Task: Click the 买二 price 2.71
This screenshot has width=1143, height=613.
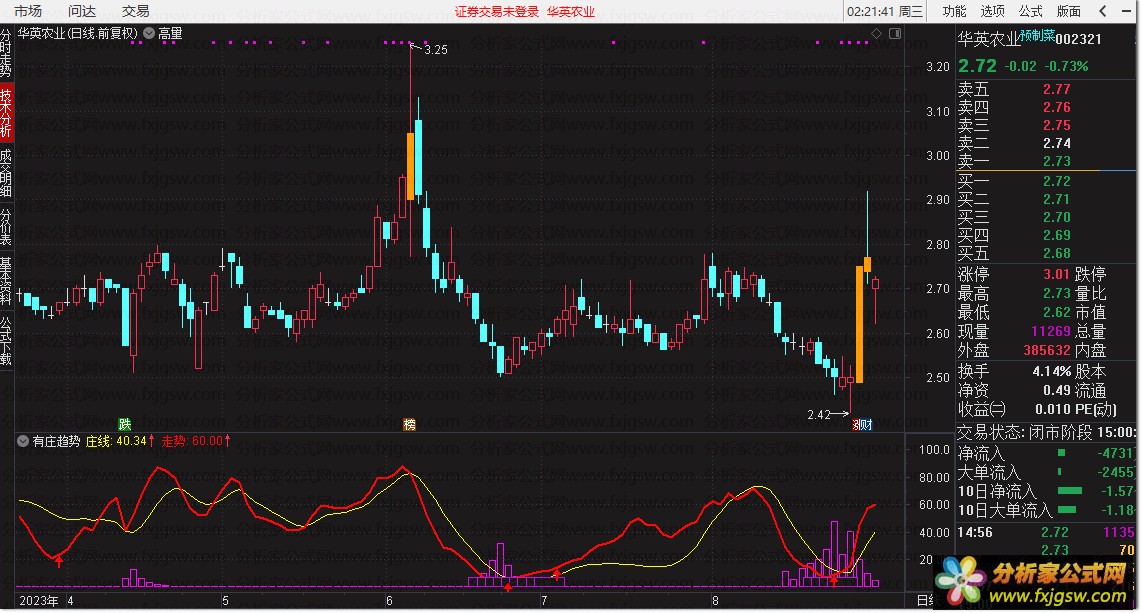Action: pyautogui.click(x=1056, y=199)
